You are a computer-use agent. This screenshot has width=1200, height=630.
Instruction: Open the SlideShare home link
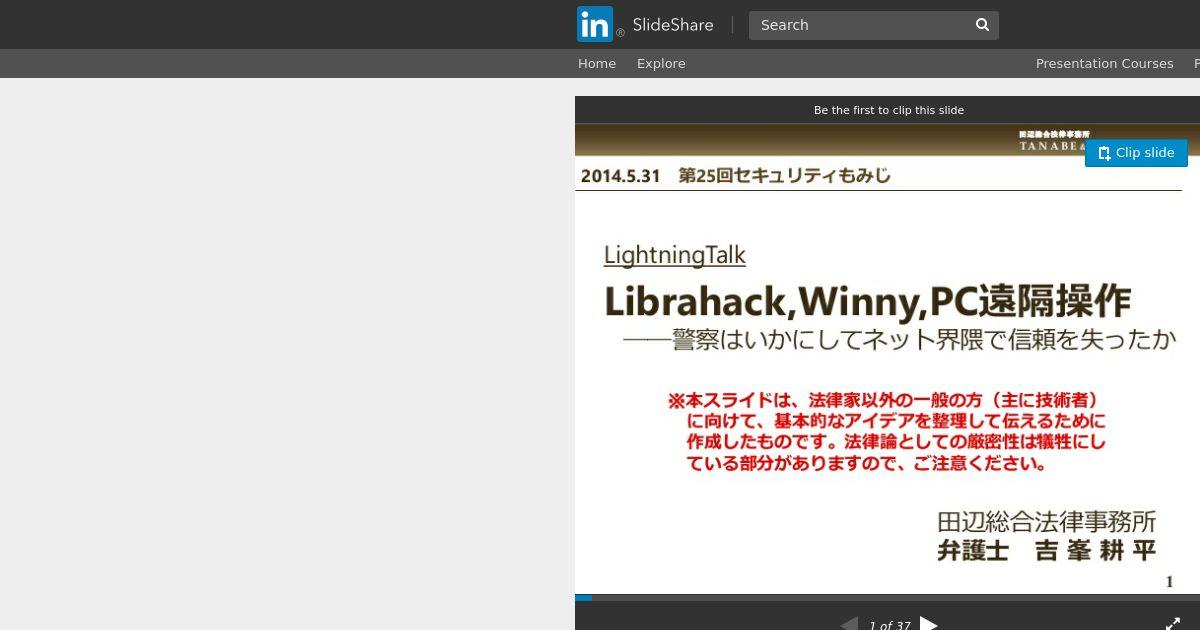point(673,25)
